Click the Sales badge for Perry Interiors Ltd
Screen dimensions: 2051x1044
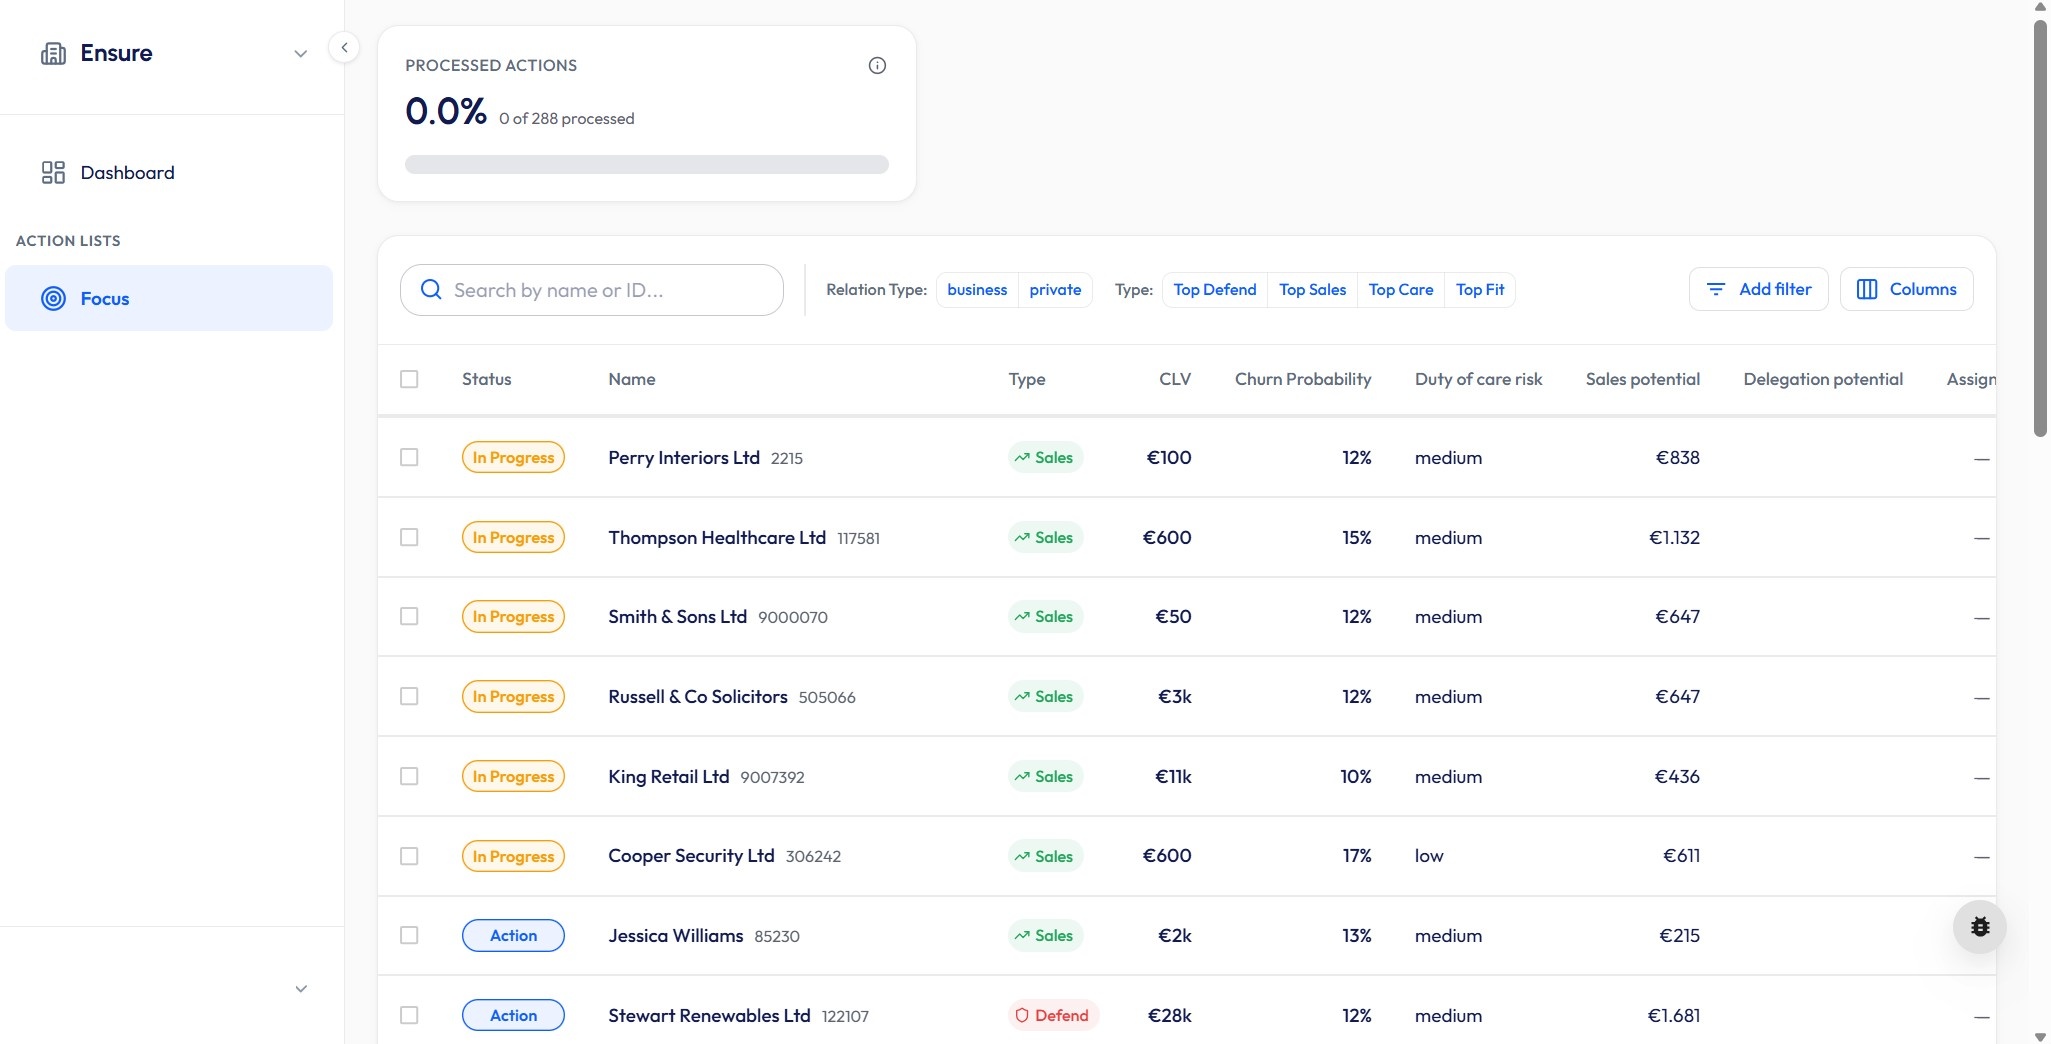coord(1045,458)
